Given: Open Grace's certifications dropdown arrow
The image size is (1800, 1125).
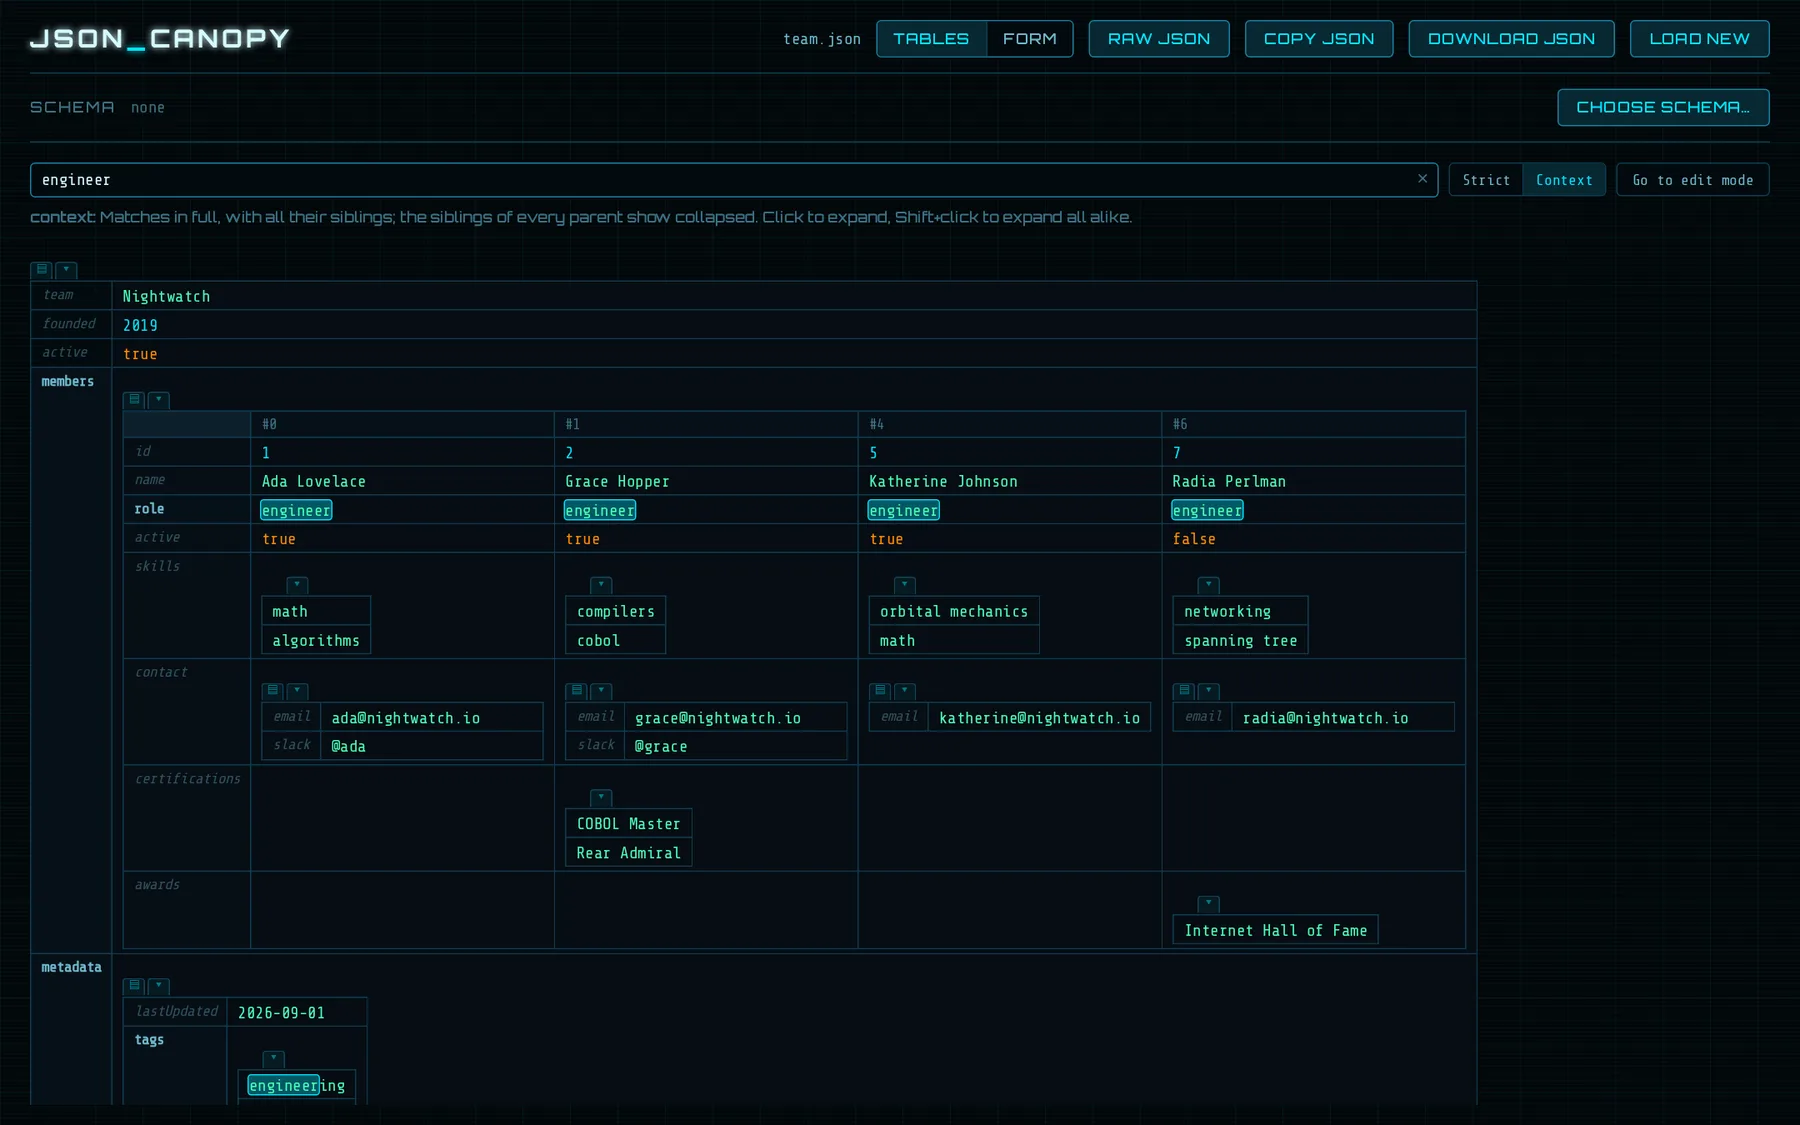Looking at the screenshot, I should click(601, 798).
